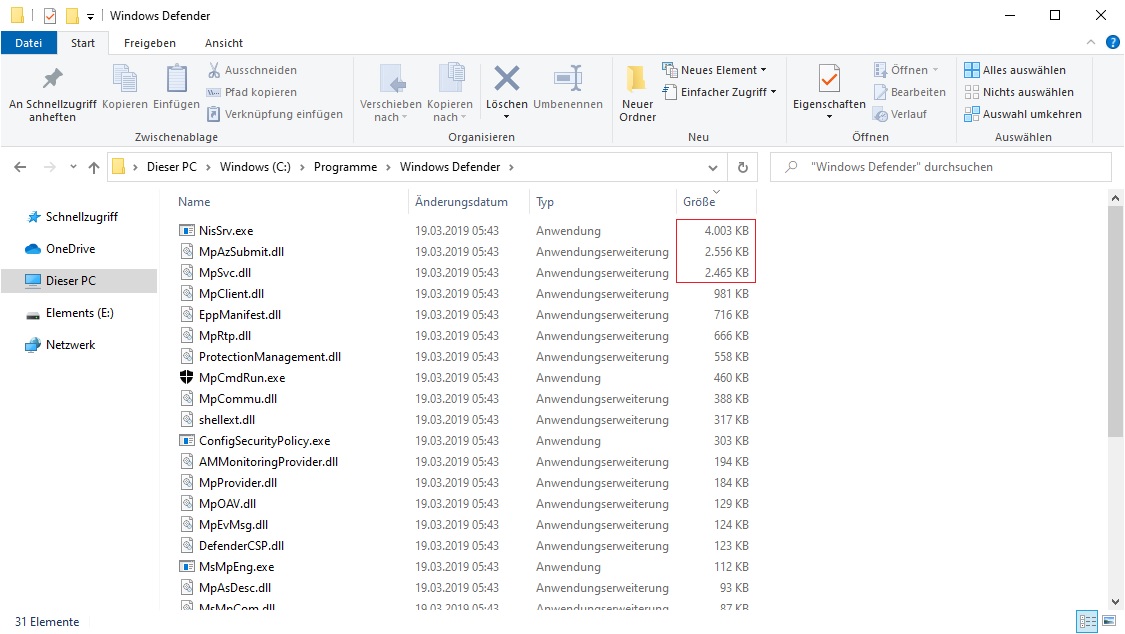Select Elements (E:) drive
This screenshot has height=634, width=1125.
click(70, 313)
